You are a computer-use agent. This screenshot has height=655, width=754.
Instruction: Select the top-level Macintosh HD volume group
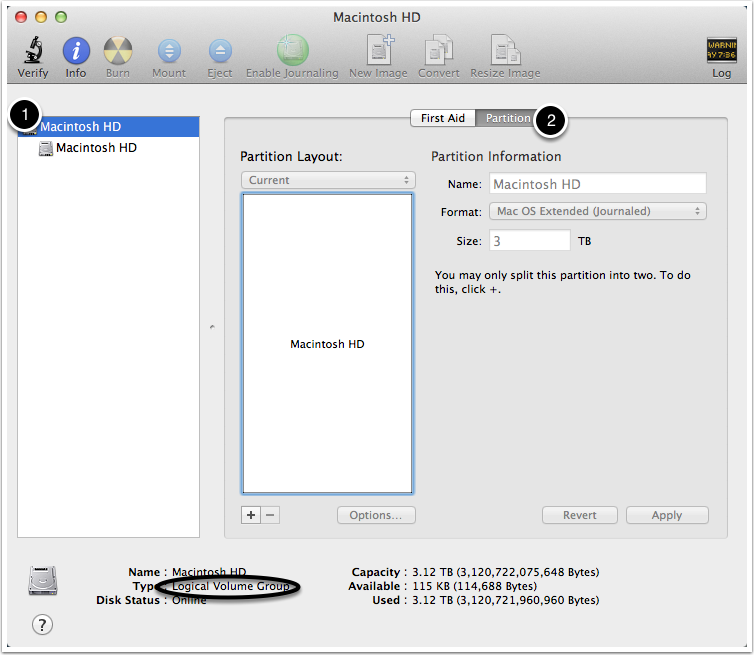coord(108,126)
